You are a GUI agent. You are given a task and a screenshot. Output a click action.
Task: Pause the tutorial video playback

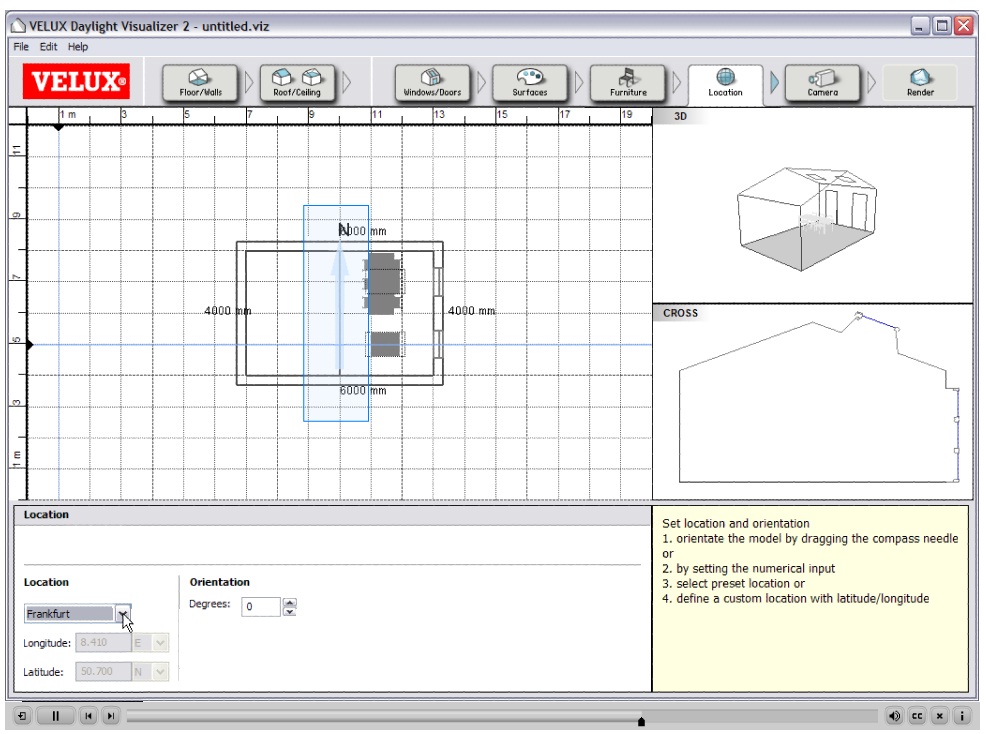[x=55, y=716]
